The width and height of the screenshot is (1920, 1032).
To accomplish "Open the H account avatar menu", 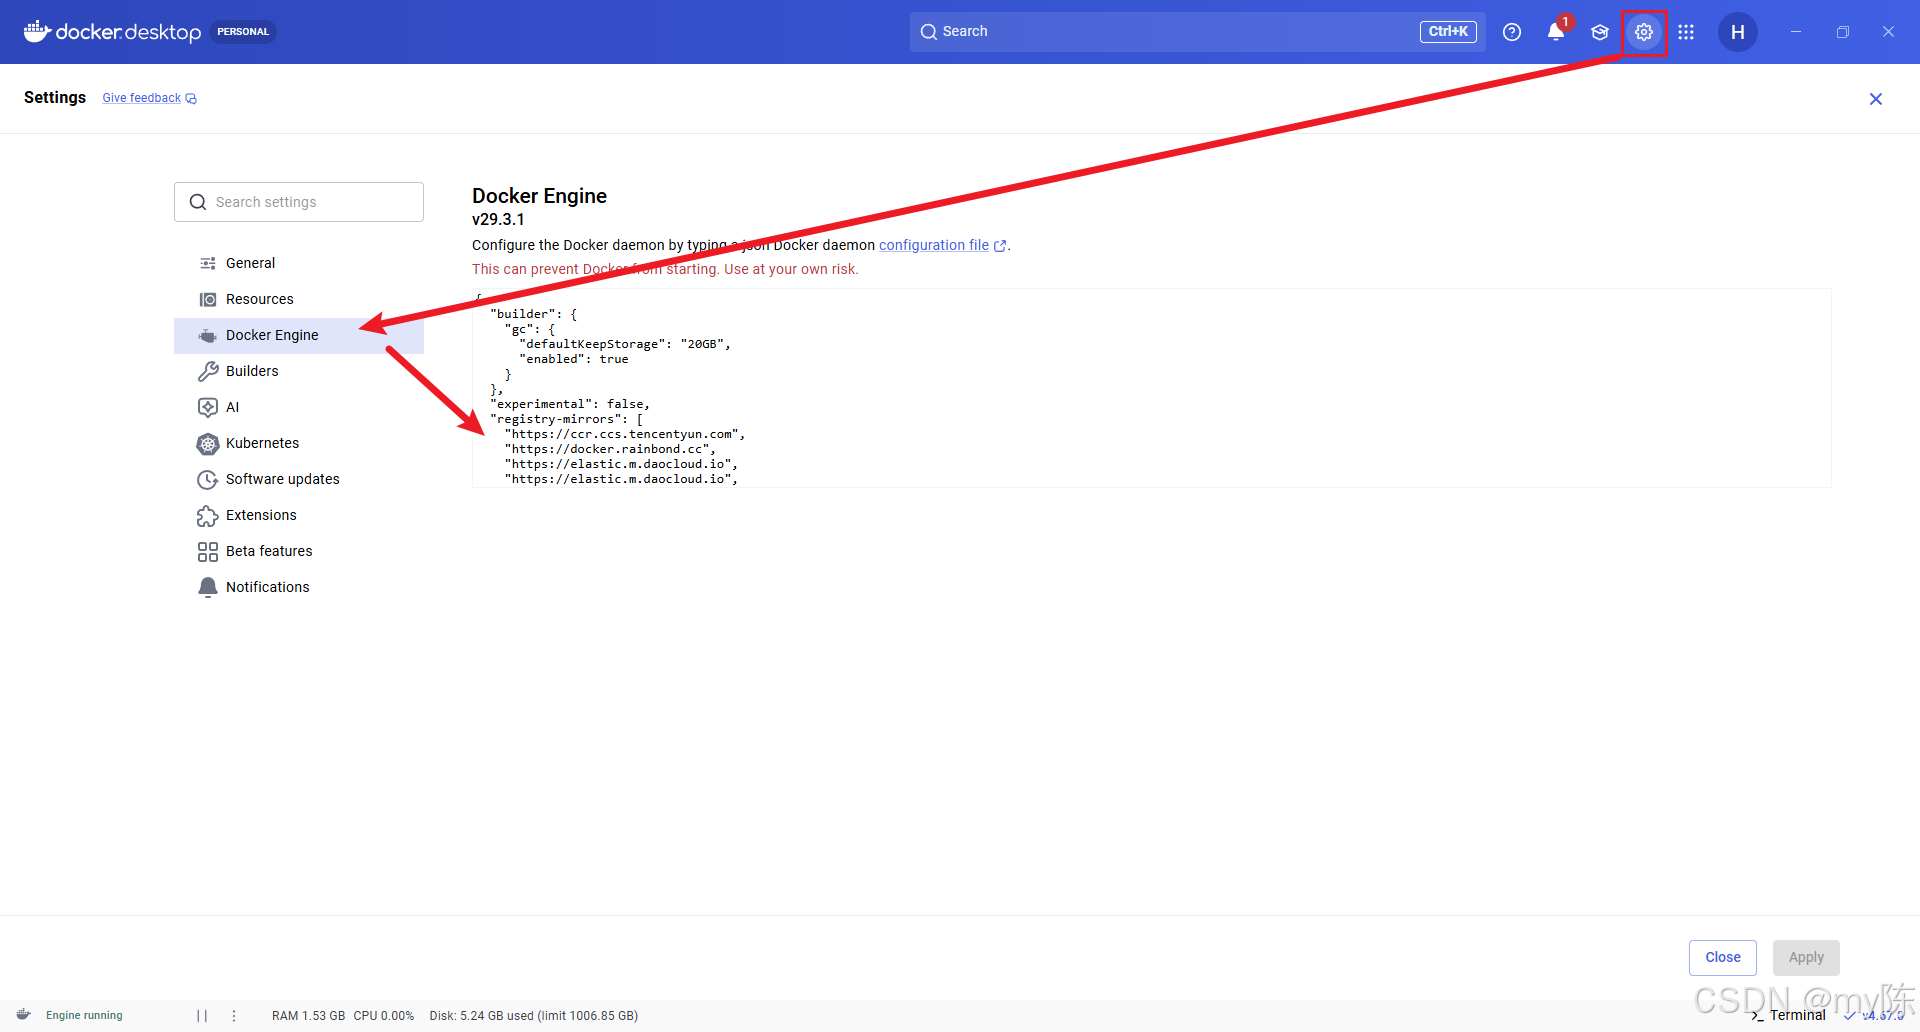I will click(1738, 32).
